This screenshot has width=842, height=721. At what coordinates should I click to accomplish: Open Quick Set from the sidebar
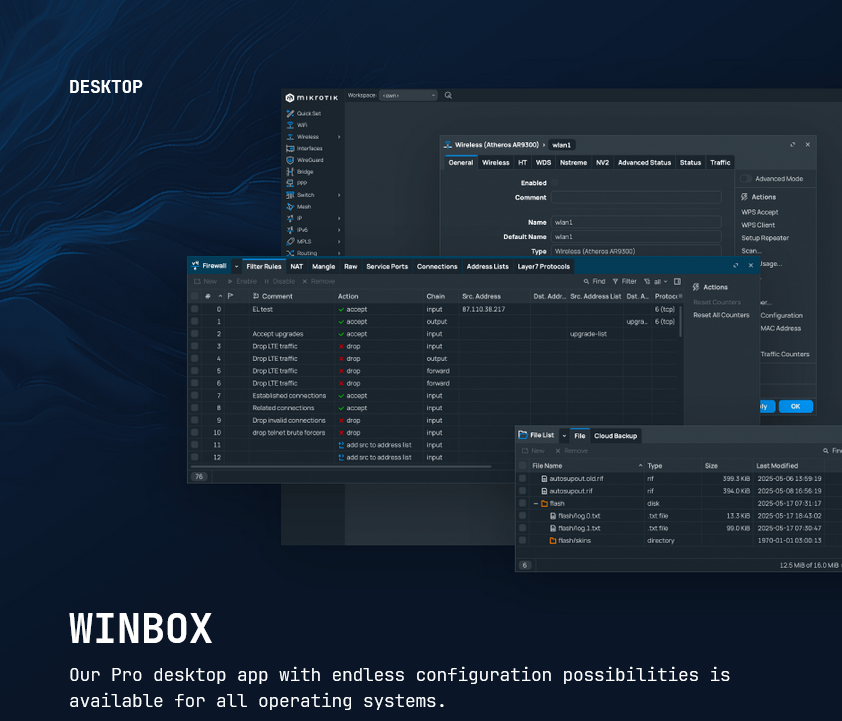pyautogui.click(x=304, y=113)
